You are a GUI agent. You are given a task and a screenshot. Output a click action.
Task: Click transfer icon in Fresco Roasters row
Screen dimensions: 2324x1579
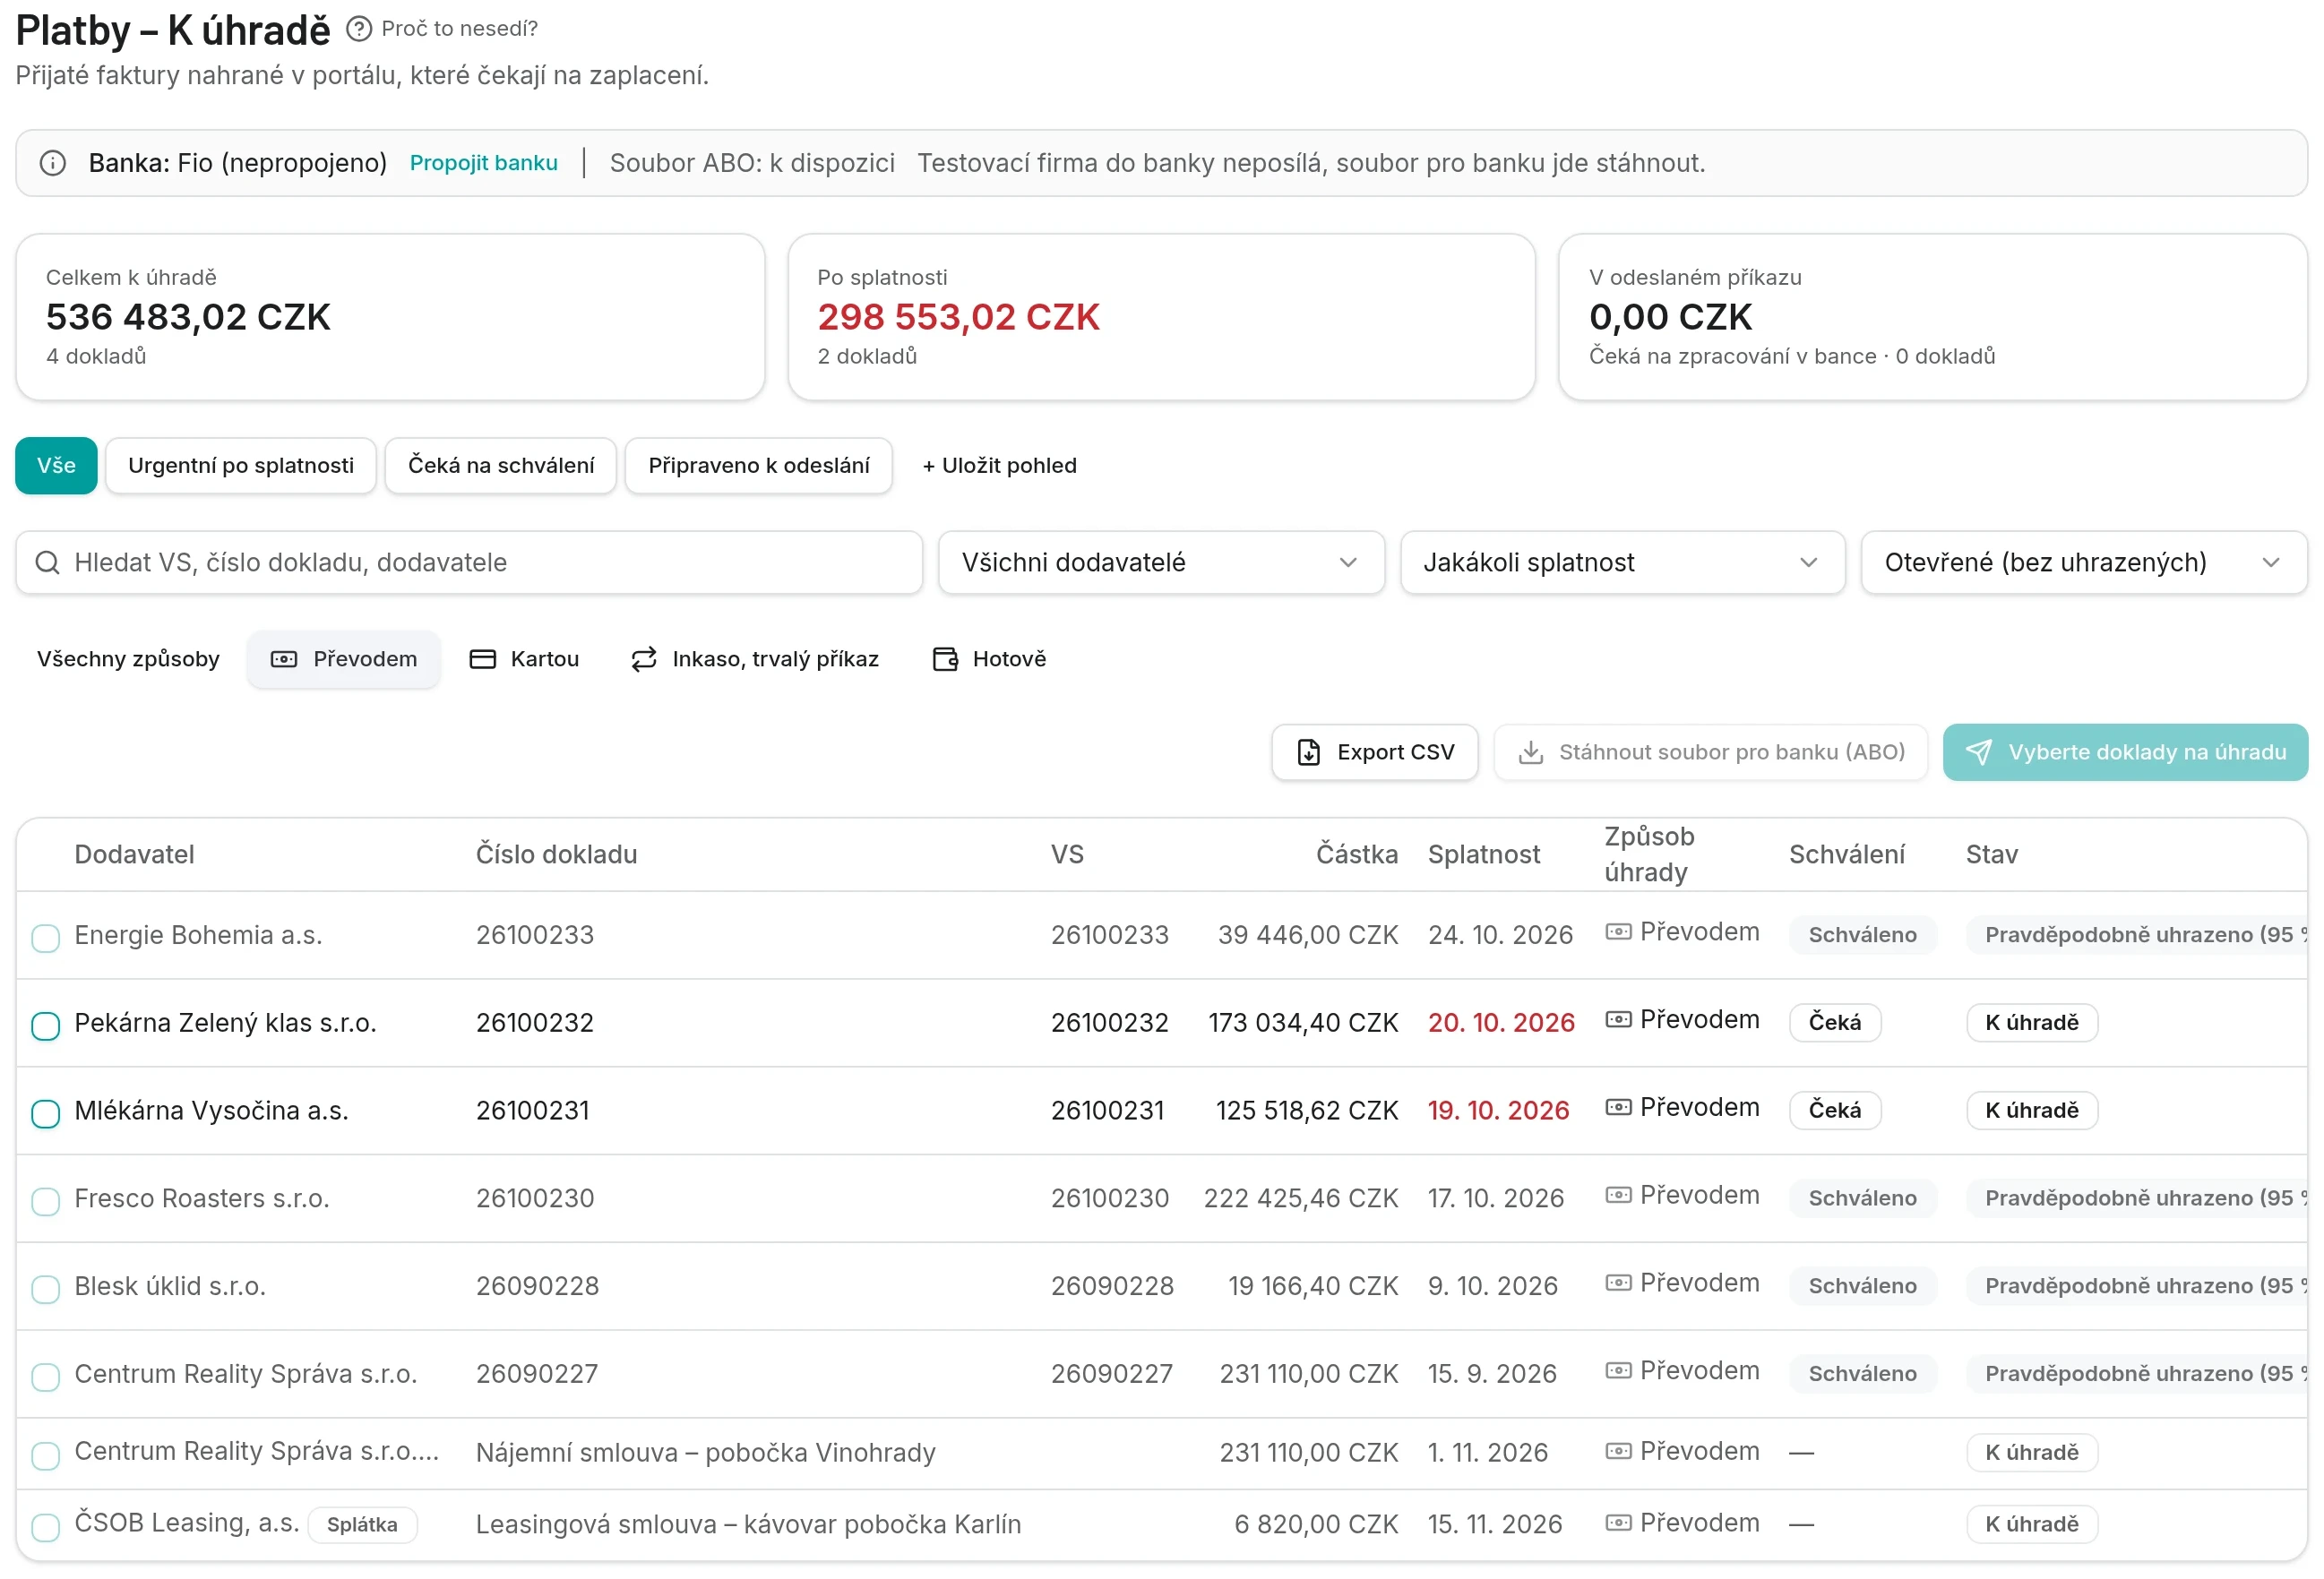[x=1619, y=1197]
